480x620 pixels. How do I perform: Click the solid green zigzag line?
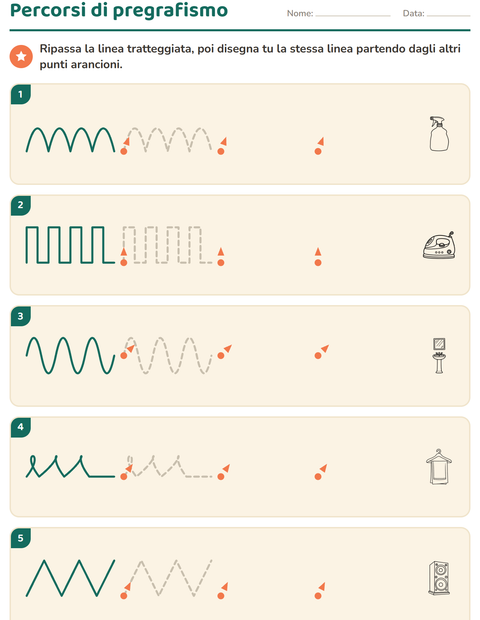click(x=70, y=578)
